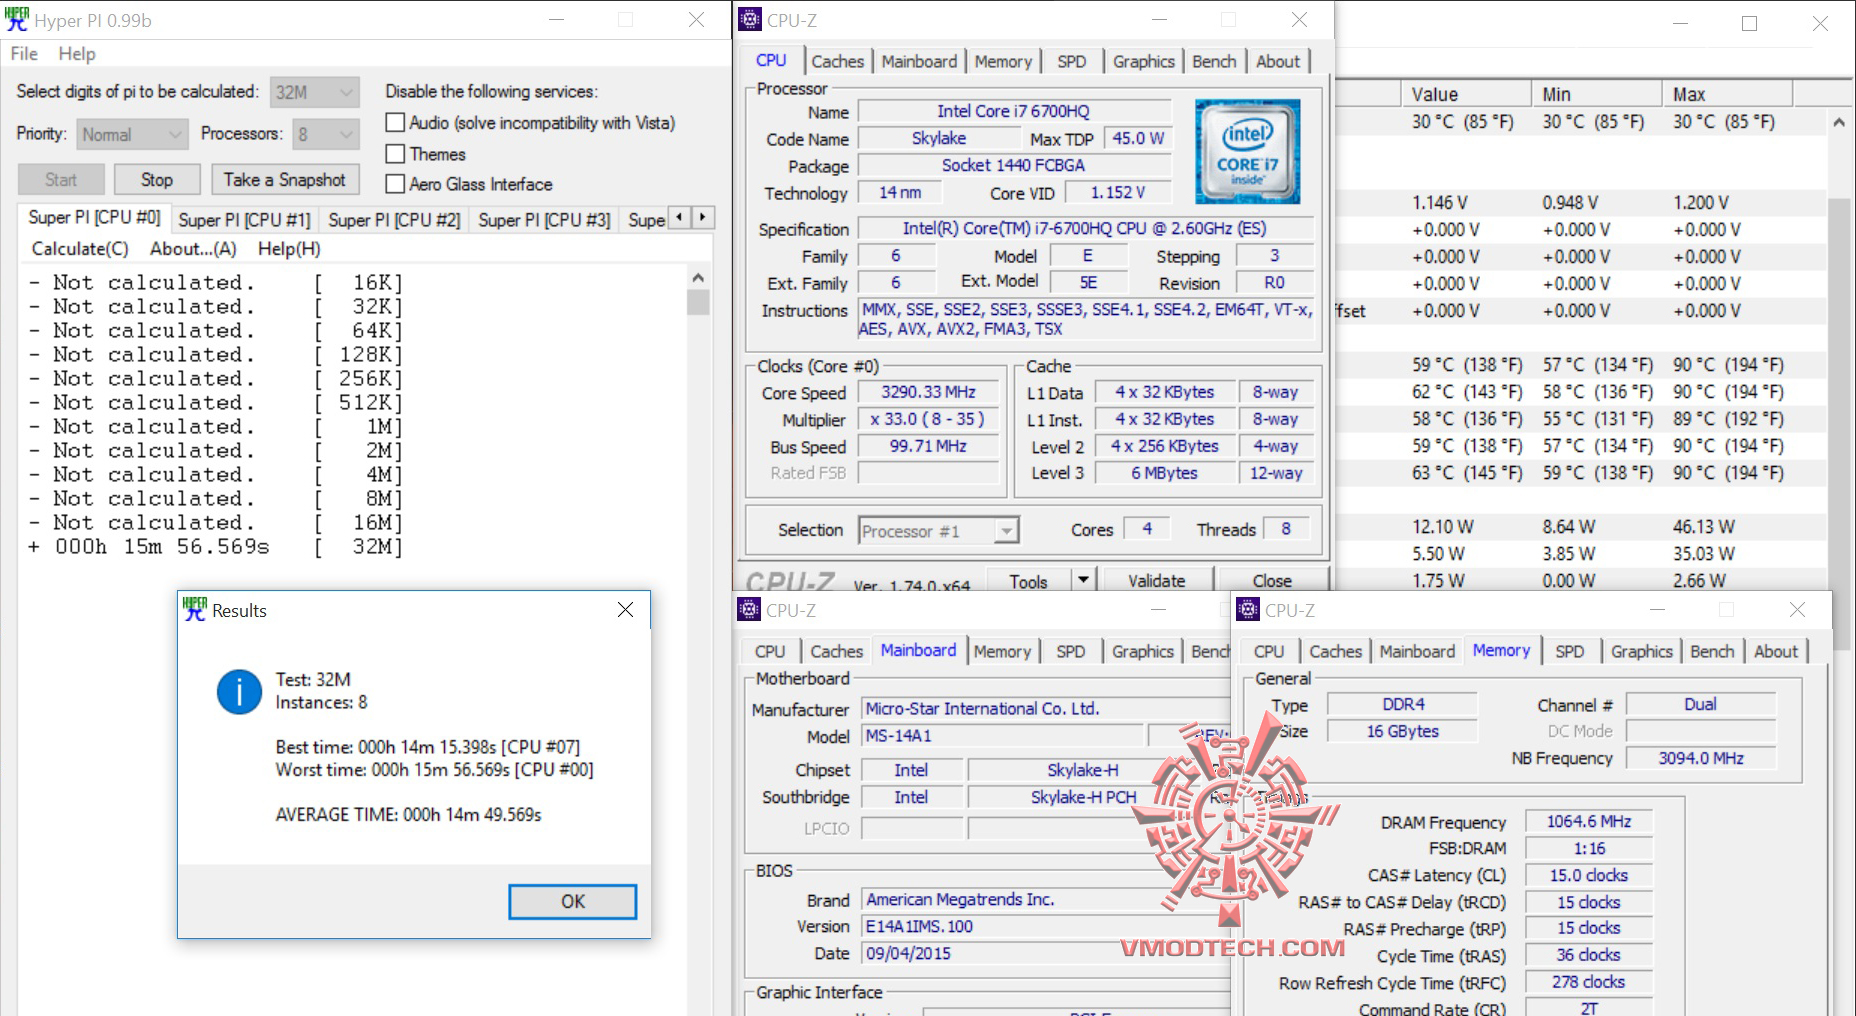The image size is (1856, 1016).
Task: Open SPD tab in Memory CPU-Z window
Action: [x=1569, y=652]
